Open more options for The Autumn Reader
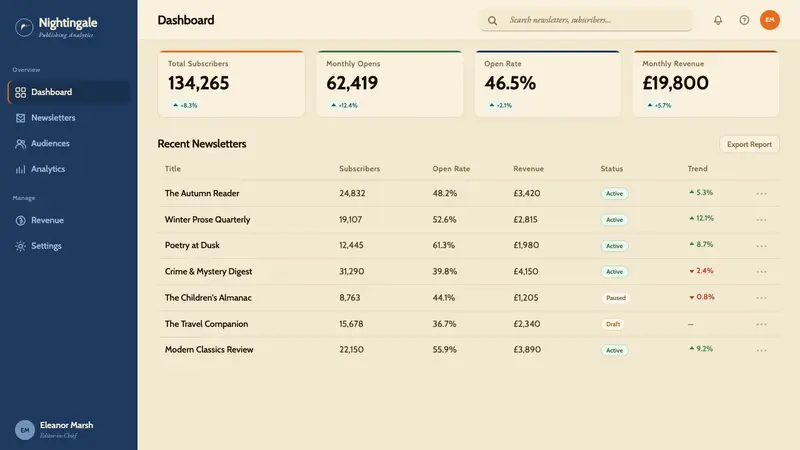The image size is (800, 450). 762,194
